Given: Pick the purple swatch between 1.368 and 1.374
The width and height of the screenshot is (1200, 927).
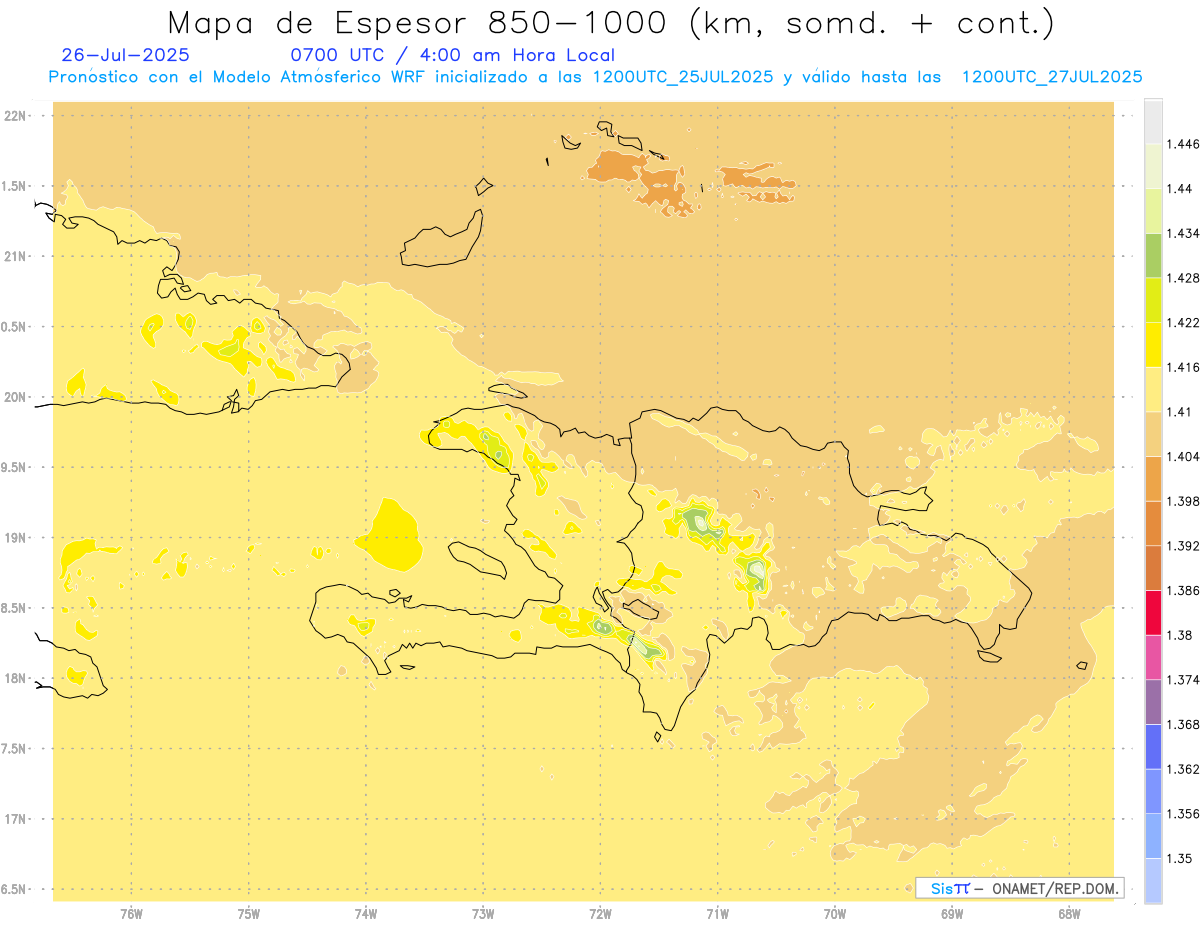Looking at the screenshot, I should click(1153, 702).
